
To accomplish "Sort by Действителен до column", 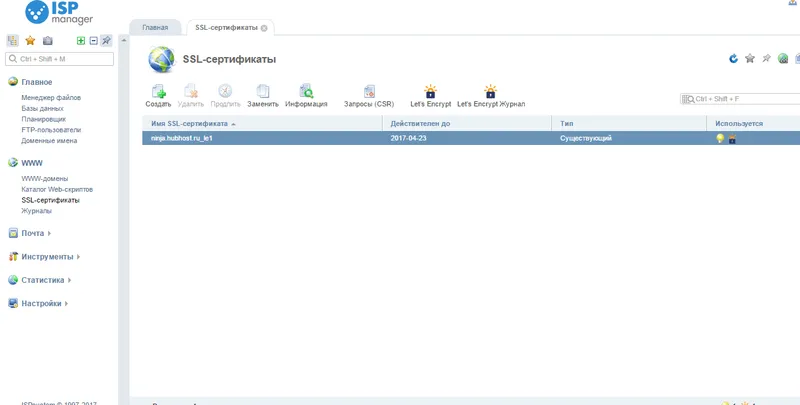I will tap(467, 123).
